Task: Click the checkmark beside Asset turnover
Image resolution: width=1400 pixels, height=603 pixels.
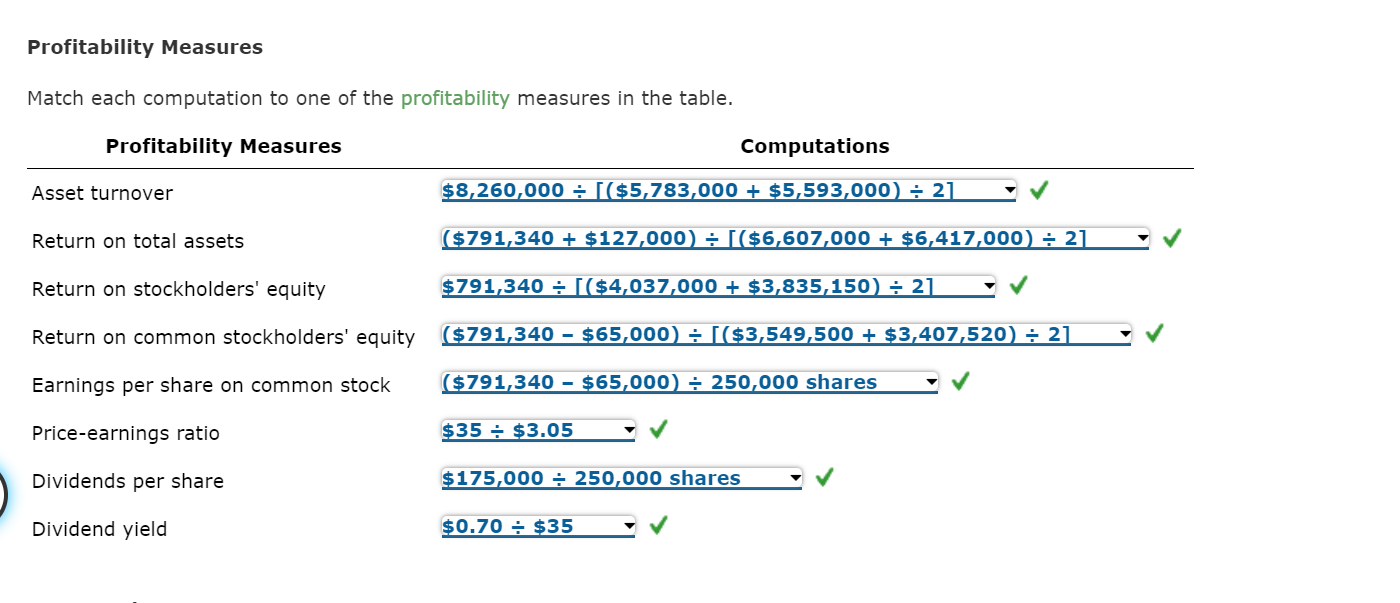Action: click(x=1039, y=188)
